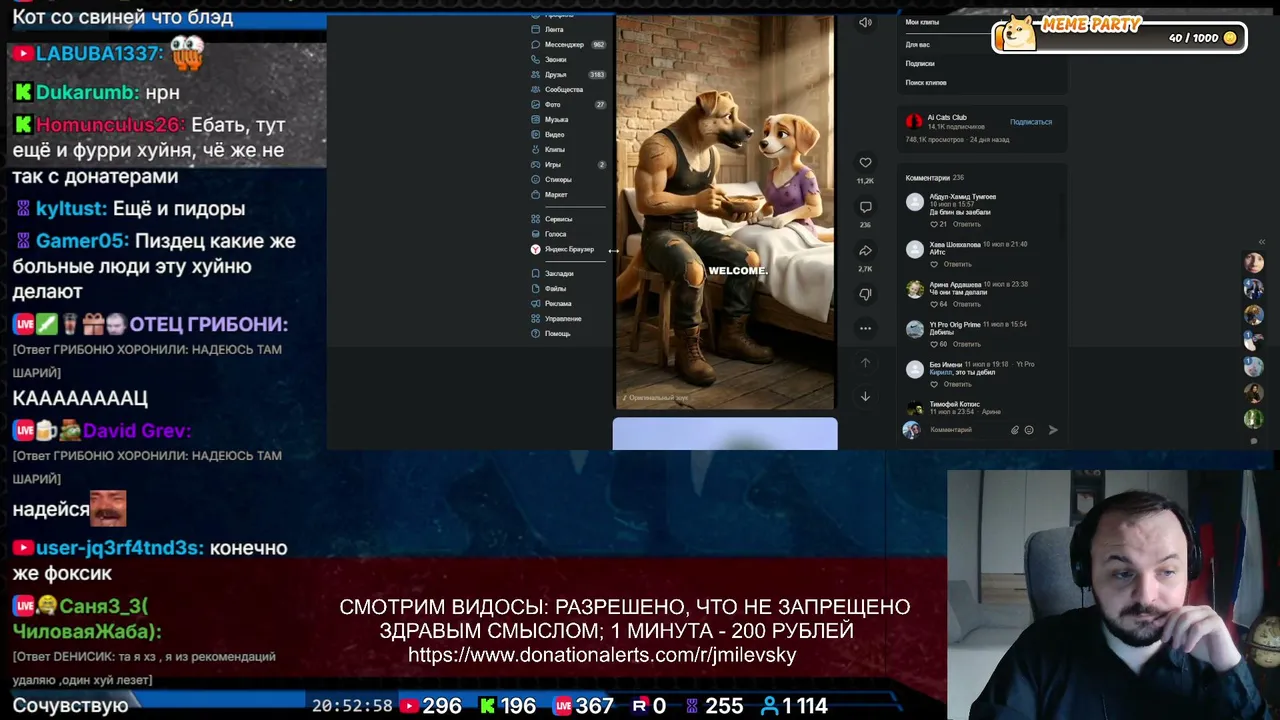Like the clip with the 11,2K heart
Viewport: 1280px width, 720px height.
pos(865,162)
